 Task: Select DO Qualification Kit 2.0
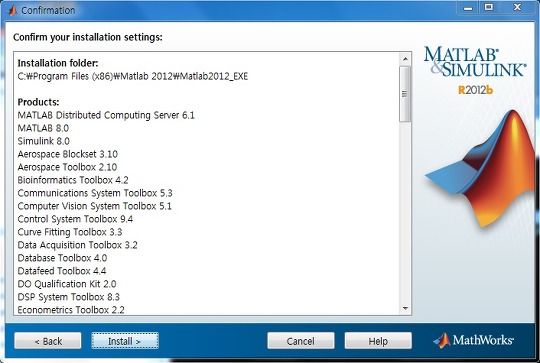click(x=67, y=284)
